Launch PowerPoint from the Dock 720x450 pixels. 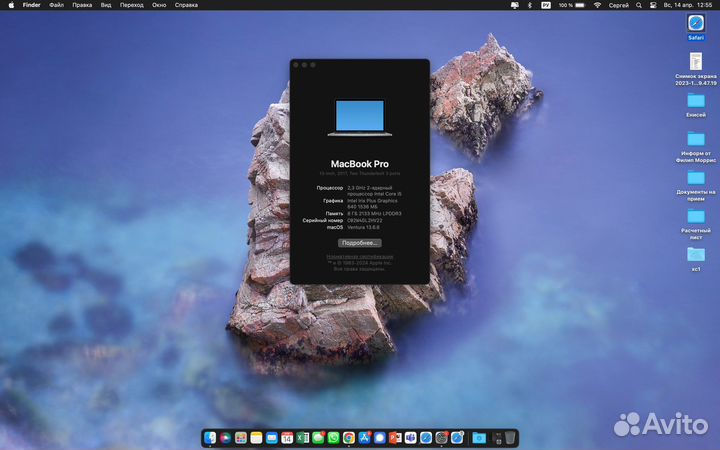(x=395, y=438)
